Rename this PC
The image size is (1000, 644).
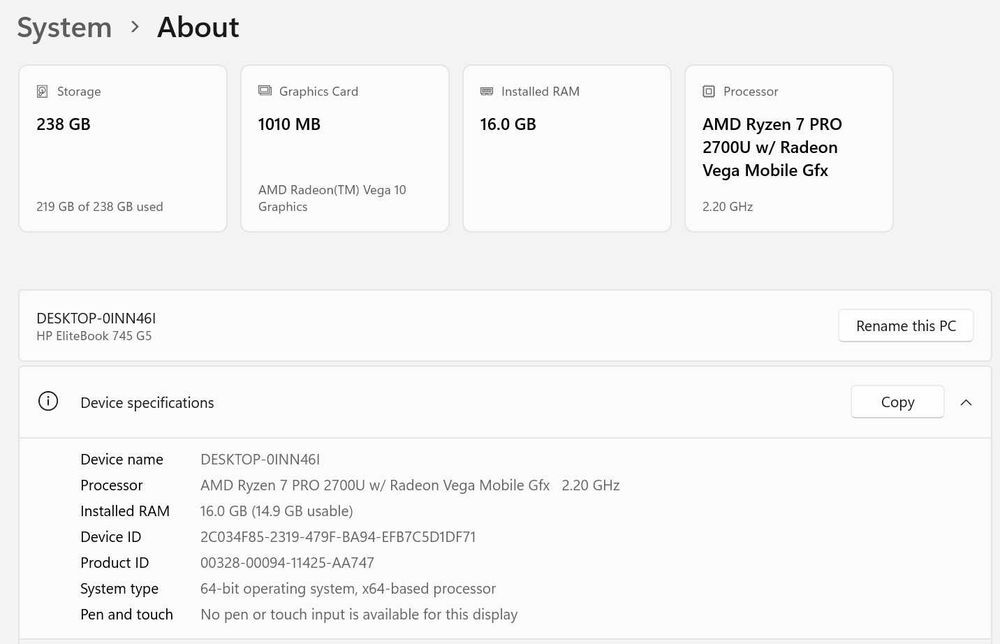coord(906,326)
